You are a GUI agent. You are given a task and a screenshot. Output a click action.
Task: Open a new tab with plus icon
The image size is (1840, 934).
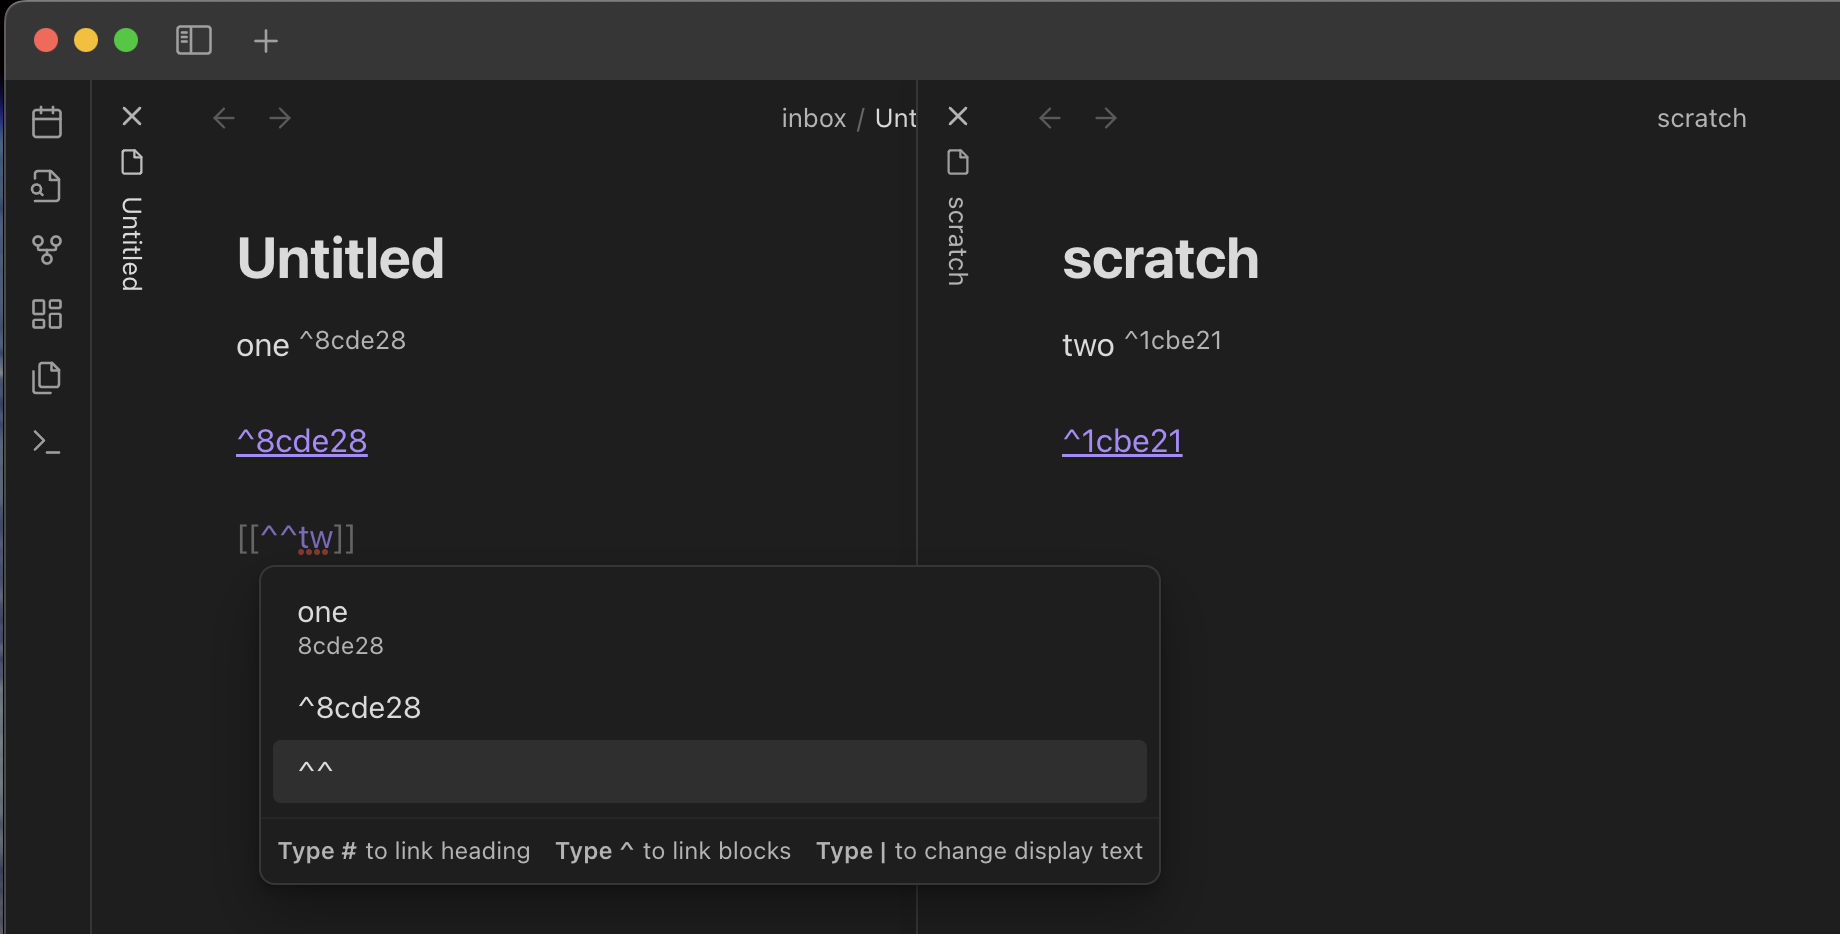coord(265,41)
